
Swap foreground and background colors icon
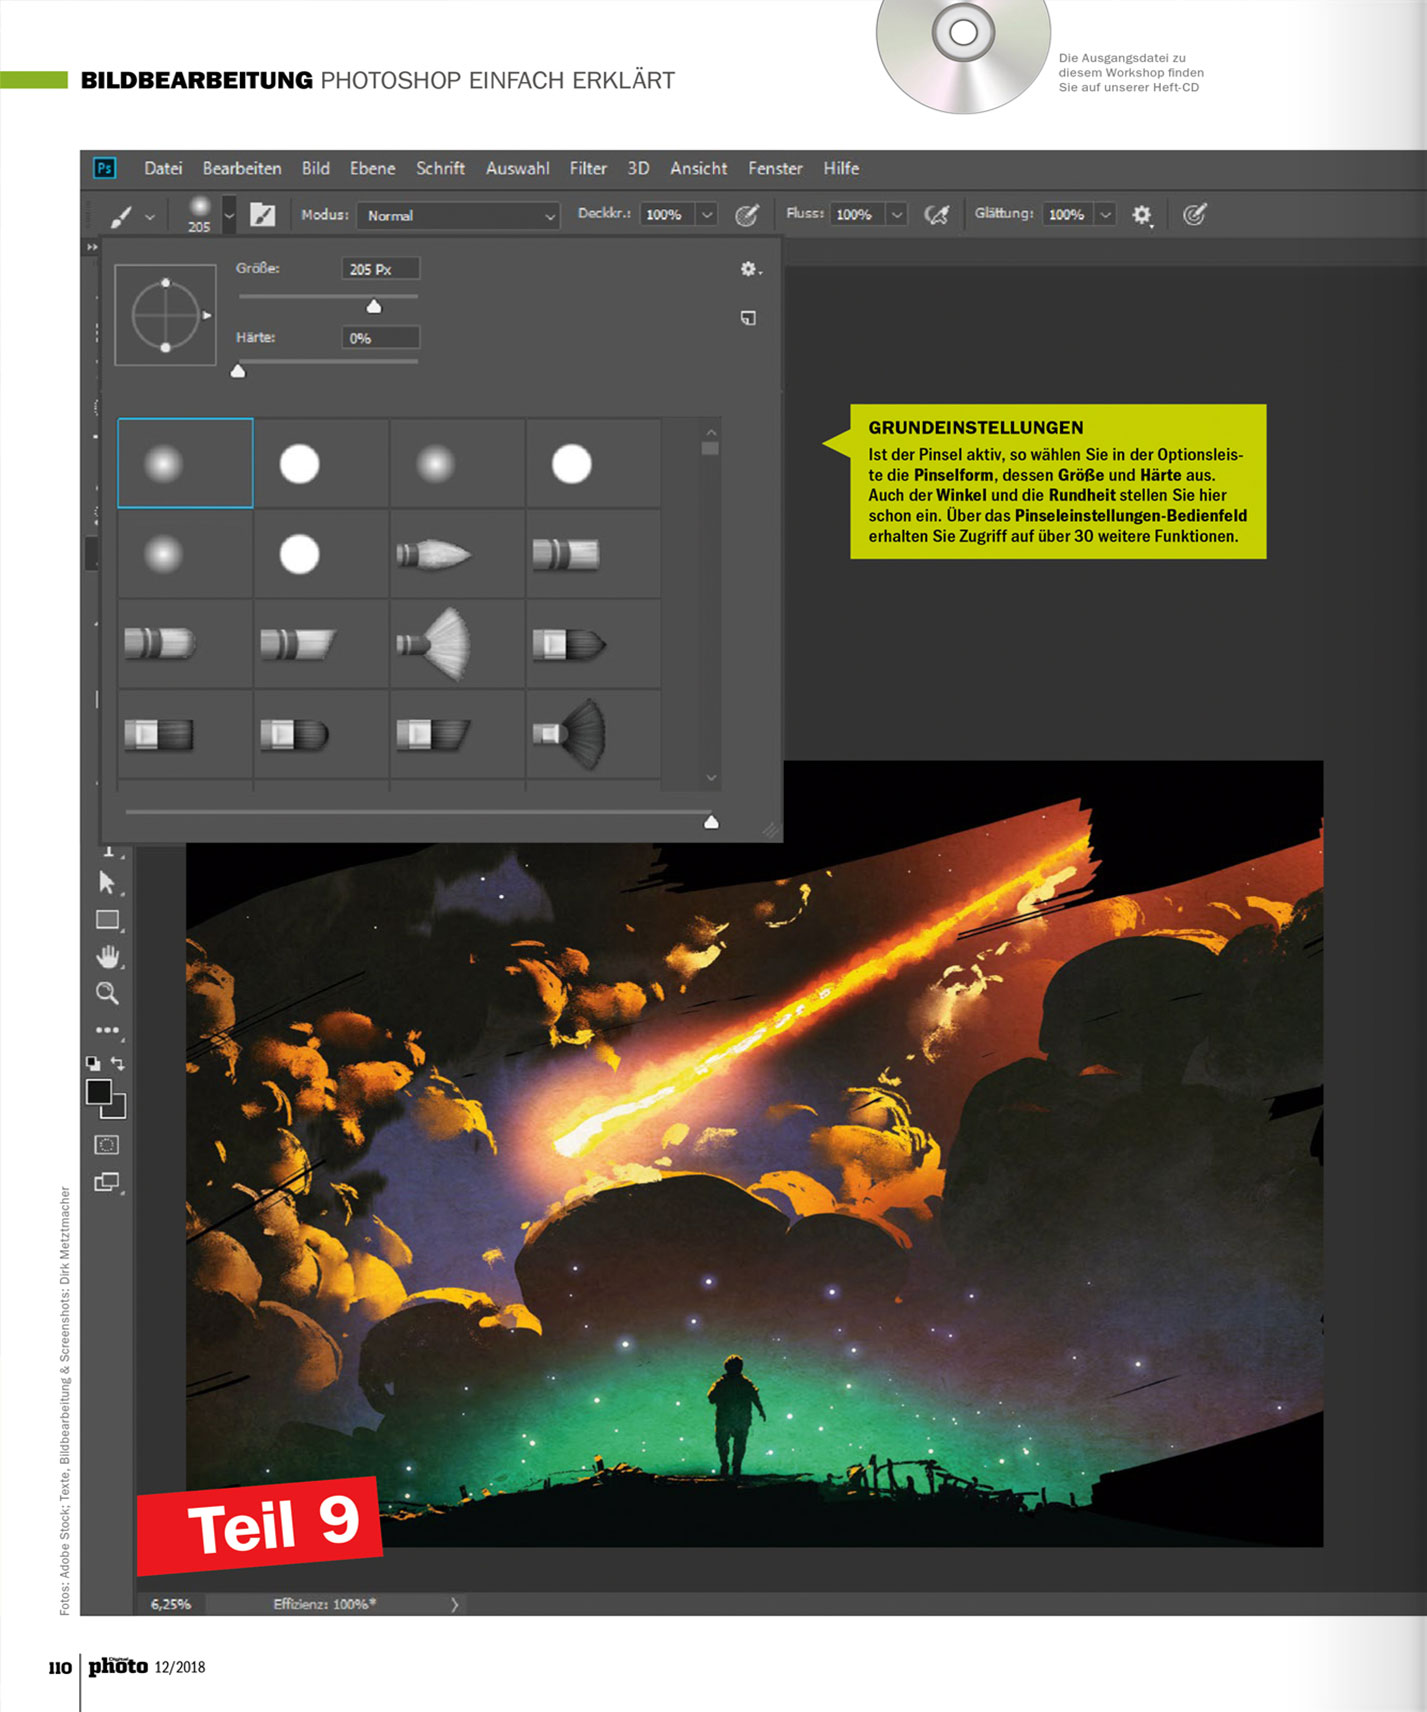tap(118, 1064)
